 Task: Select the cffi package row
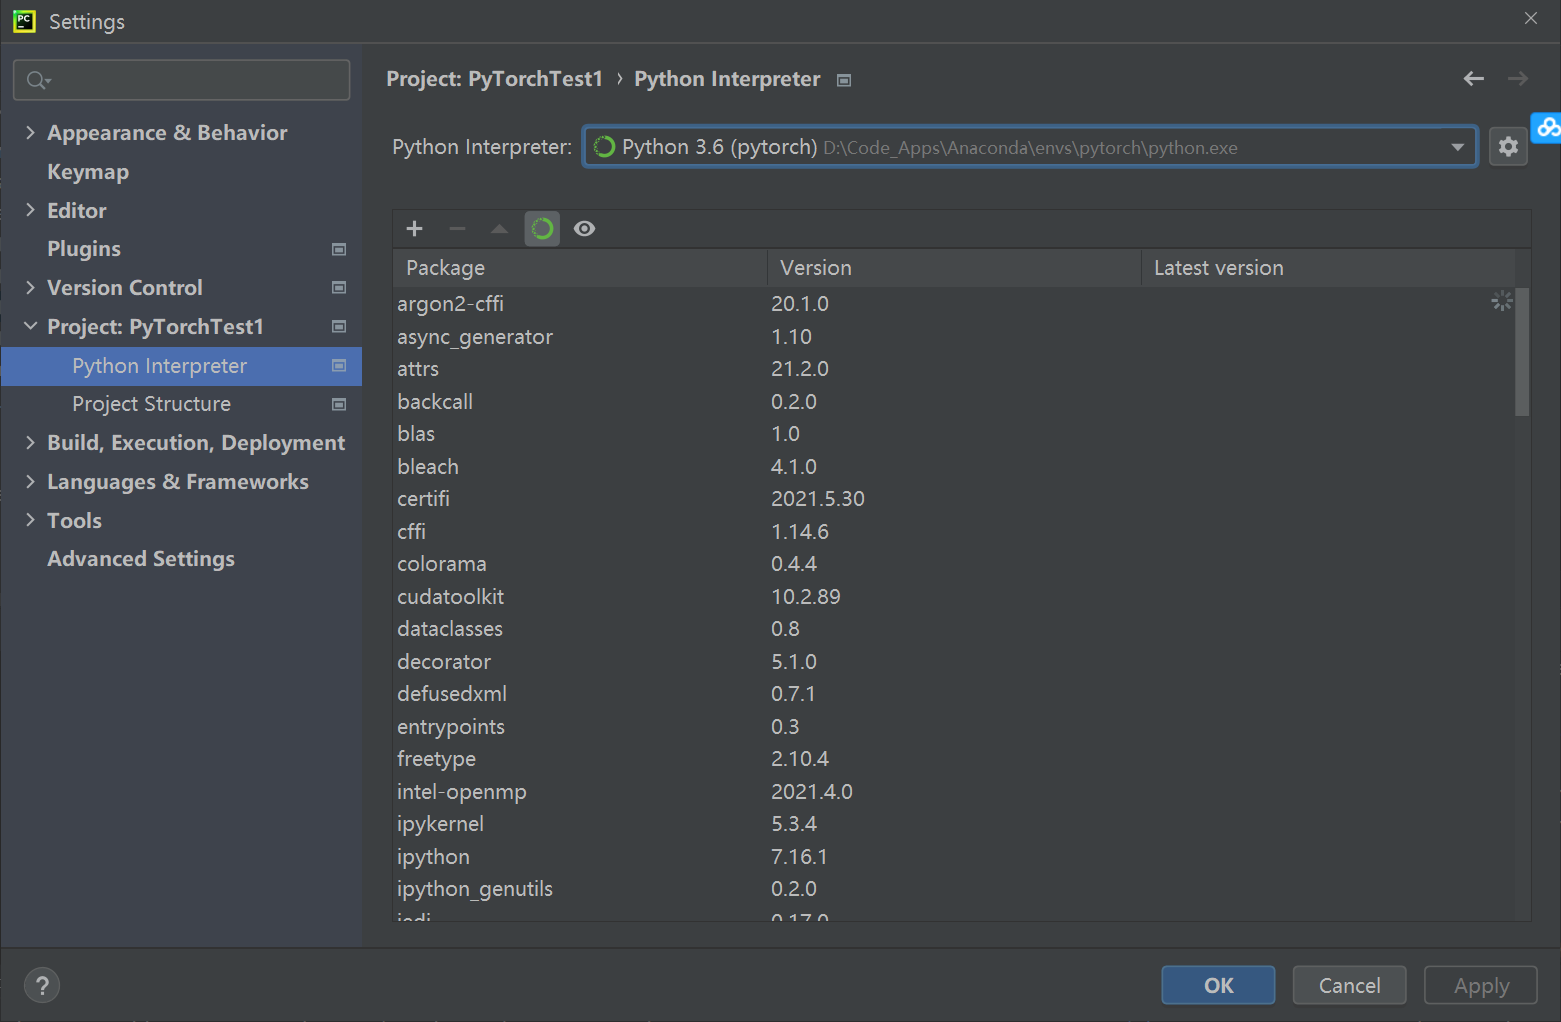(x=954, y=532)
